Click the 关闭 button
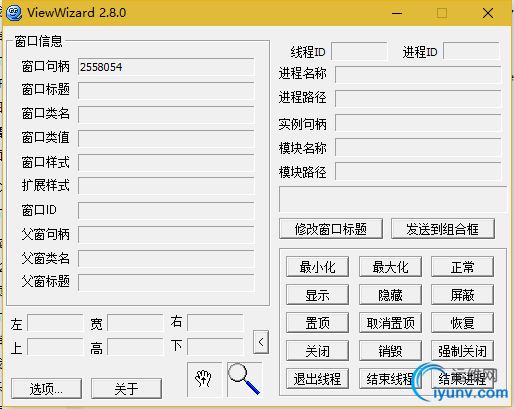This screenshot has width=514, height=409. click(317, 351)
